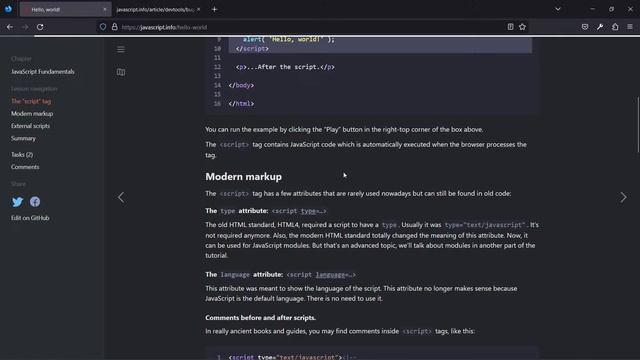Click the Firefox View icon
640x360 pixels.
8,9
